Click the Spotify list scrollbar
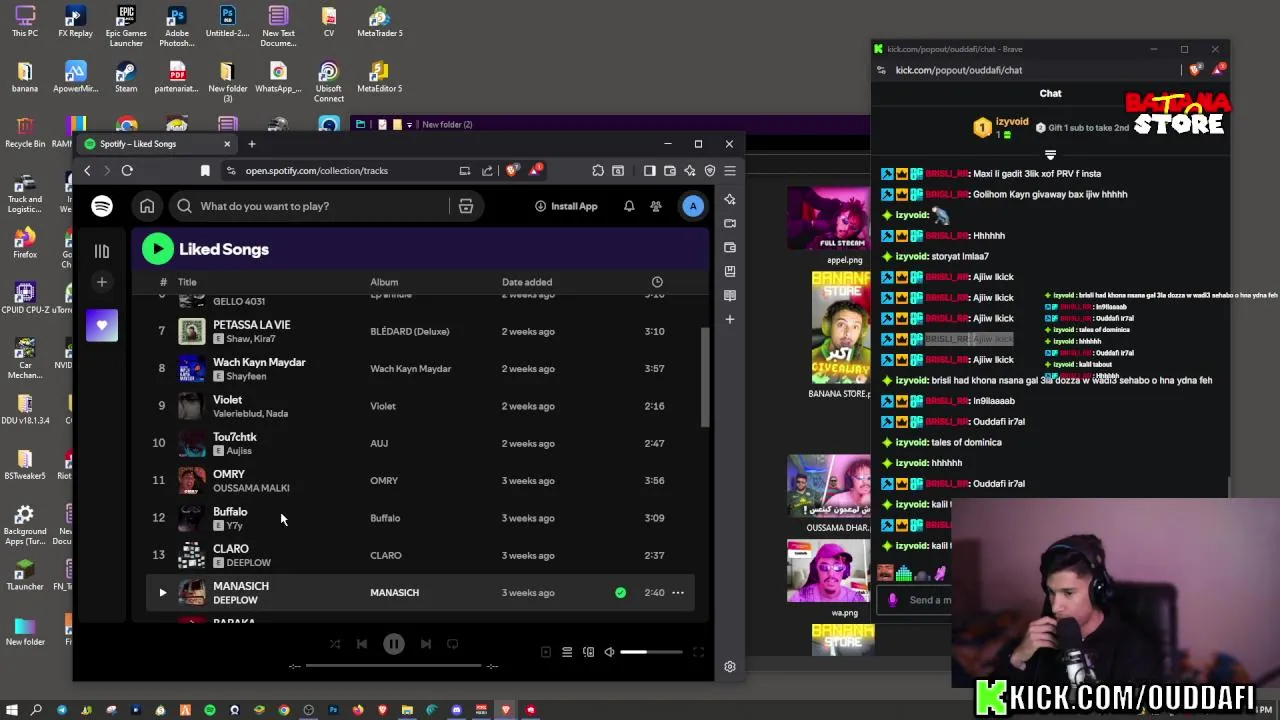Screen dimensions: 1280x720 [704, 378]
